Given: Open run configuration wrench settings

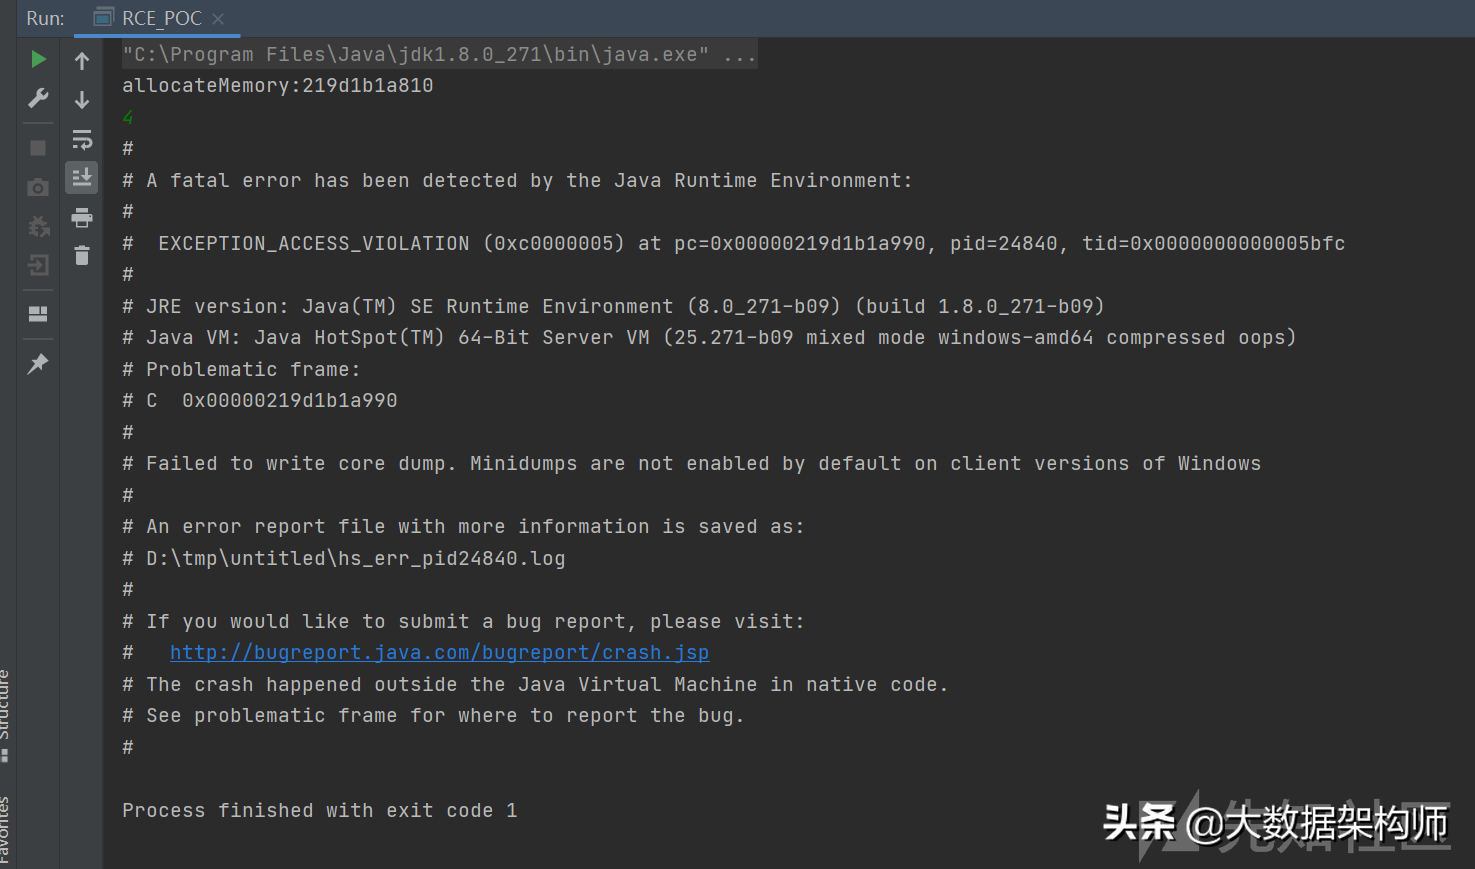Looking at the screenshot, I should [38, 98].
